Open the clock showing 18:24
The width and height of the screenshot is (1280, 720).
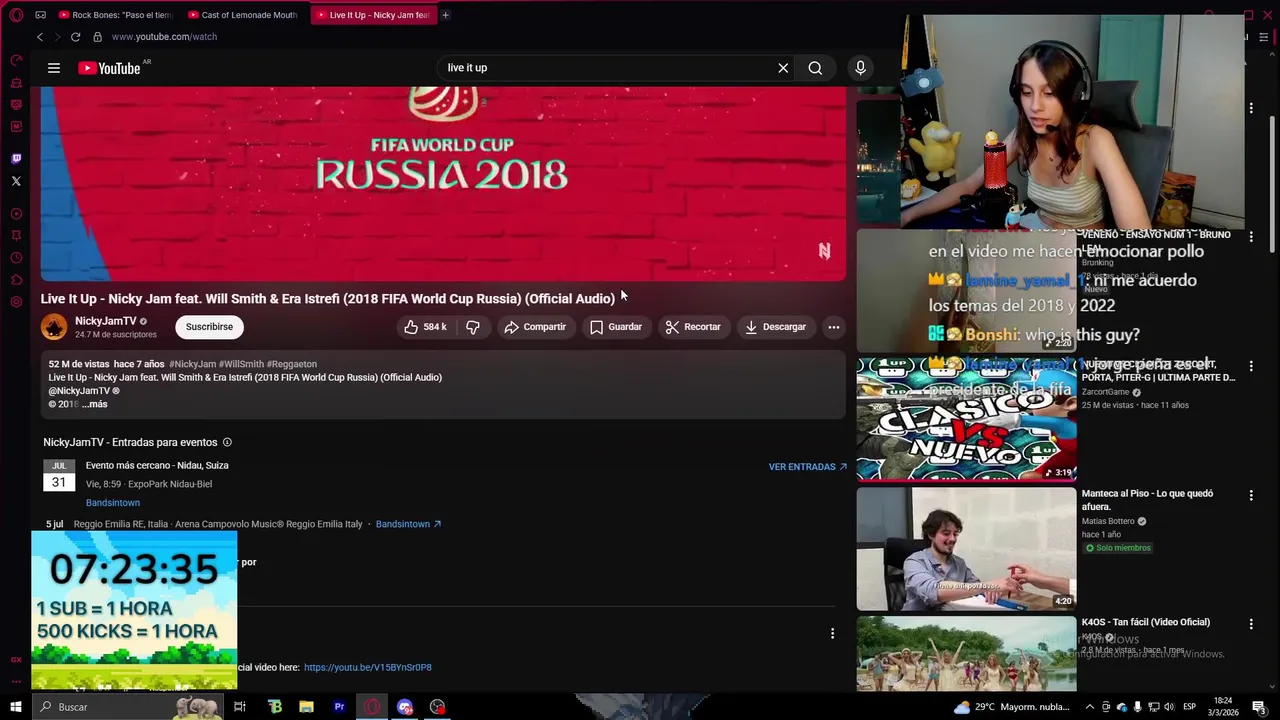click(x=1224, y=707)
